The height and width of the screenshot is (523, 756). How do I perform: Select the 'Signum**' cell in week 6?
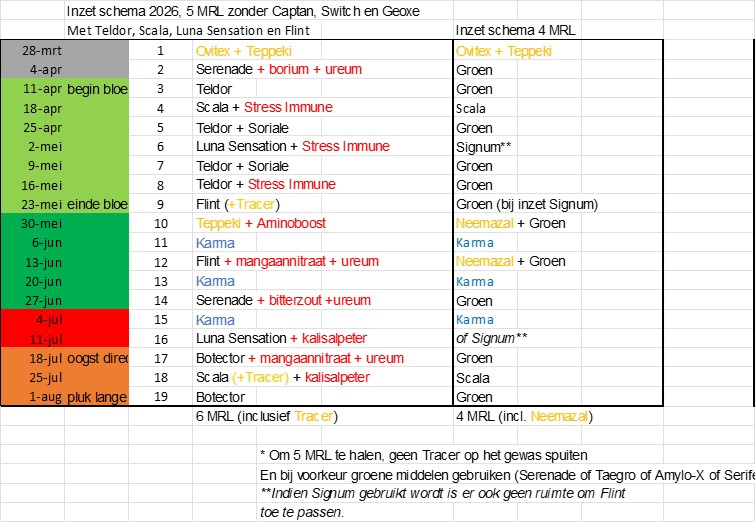click(485, 146)
